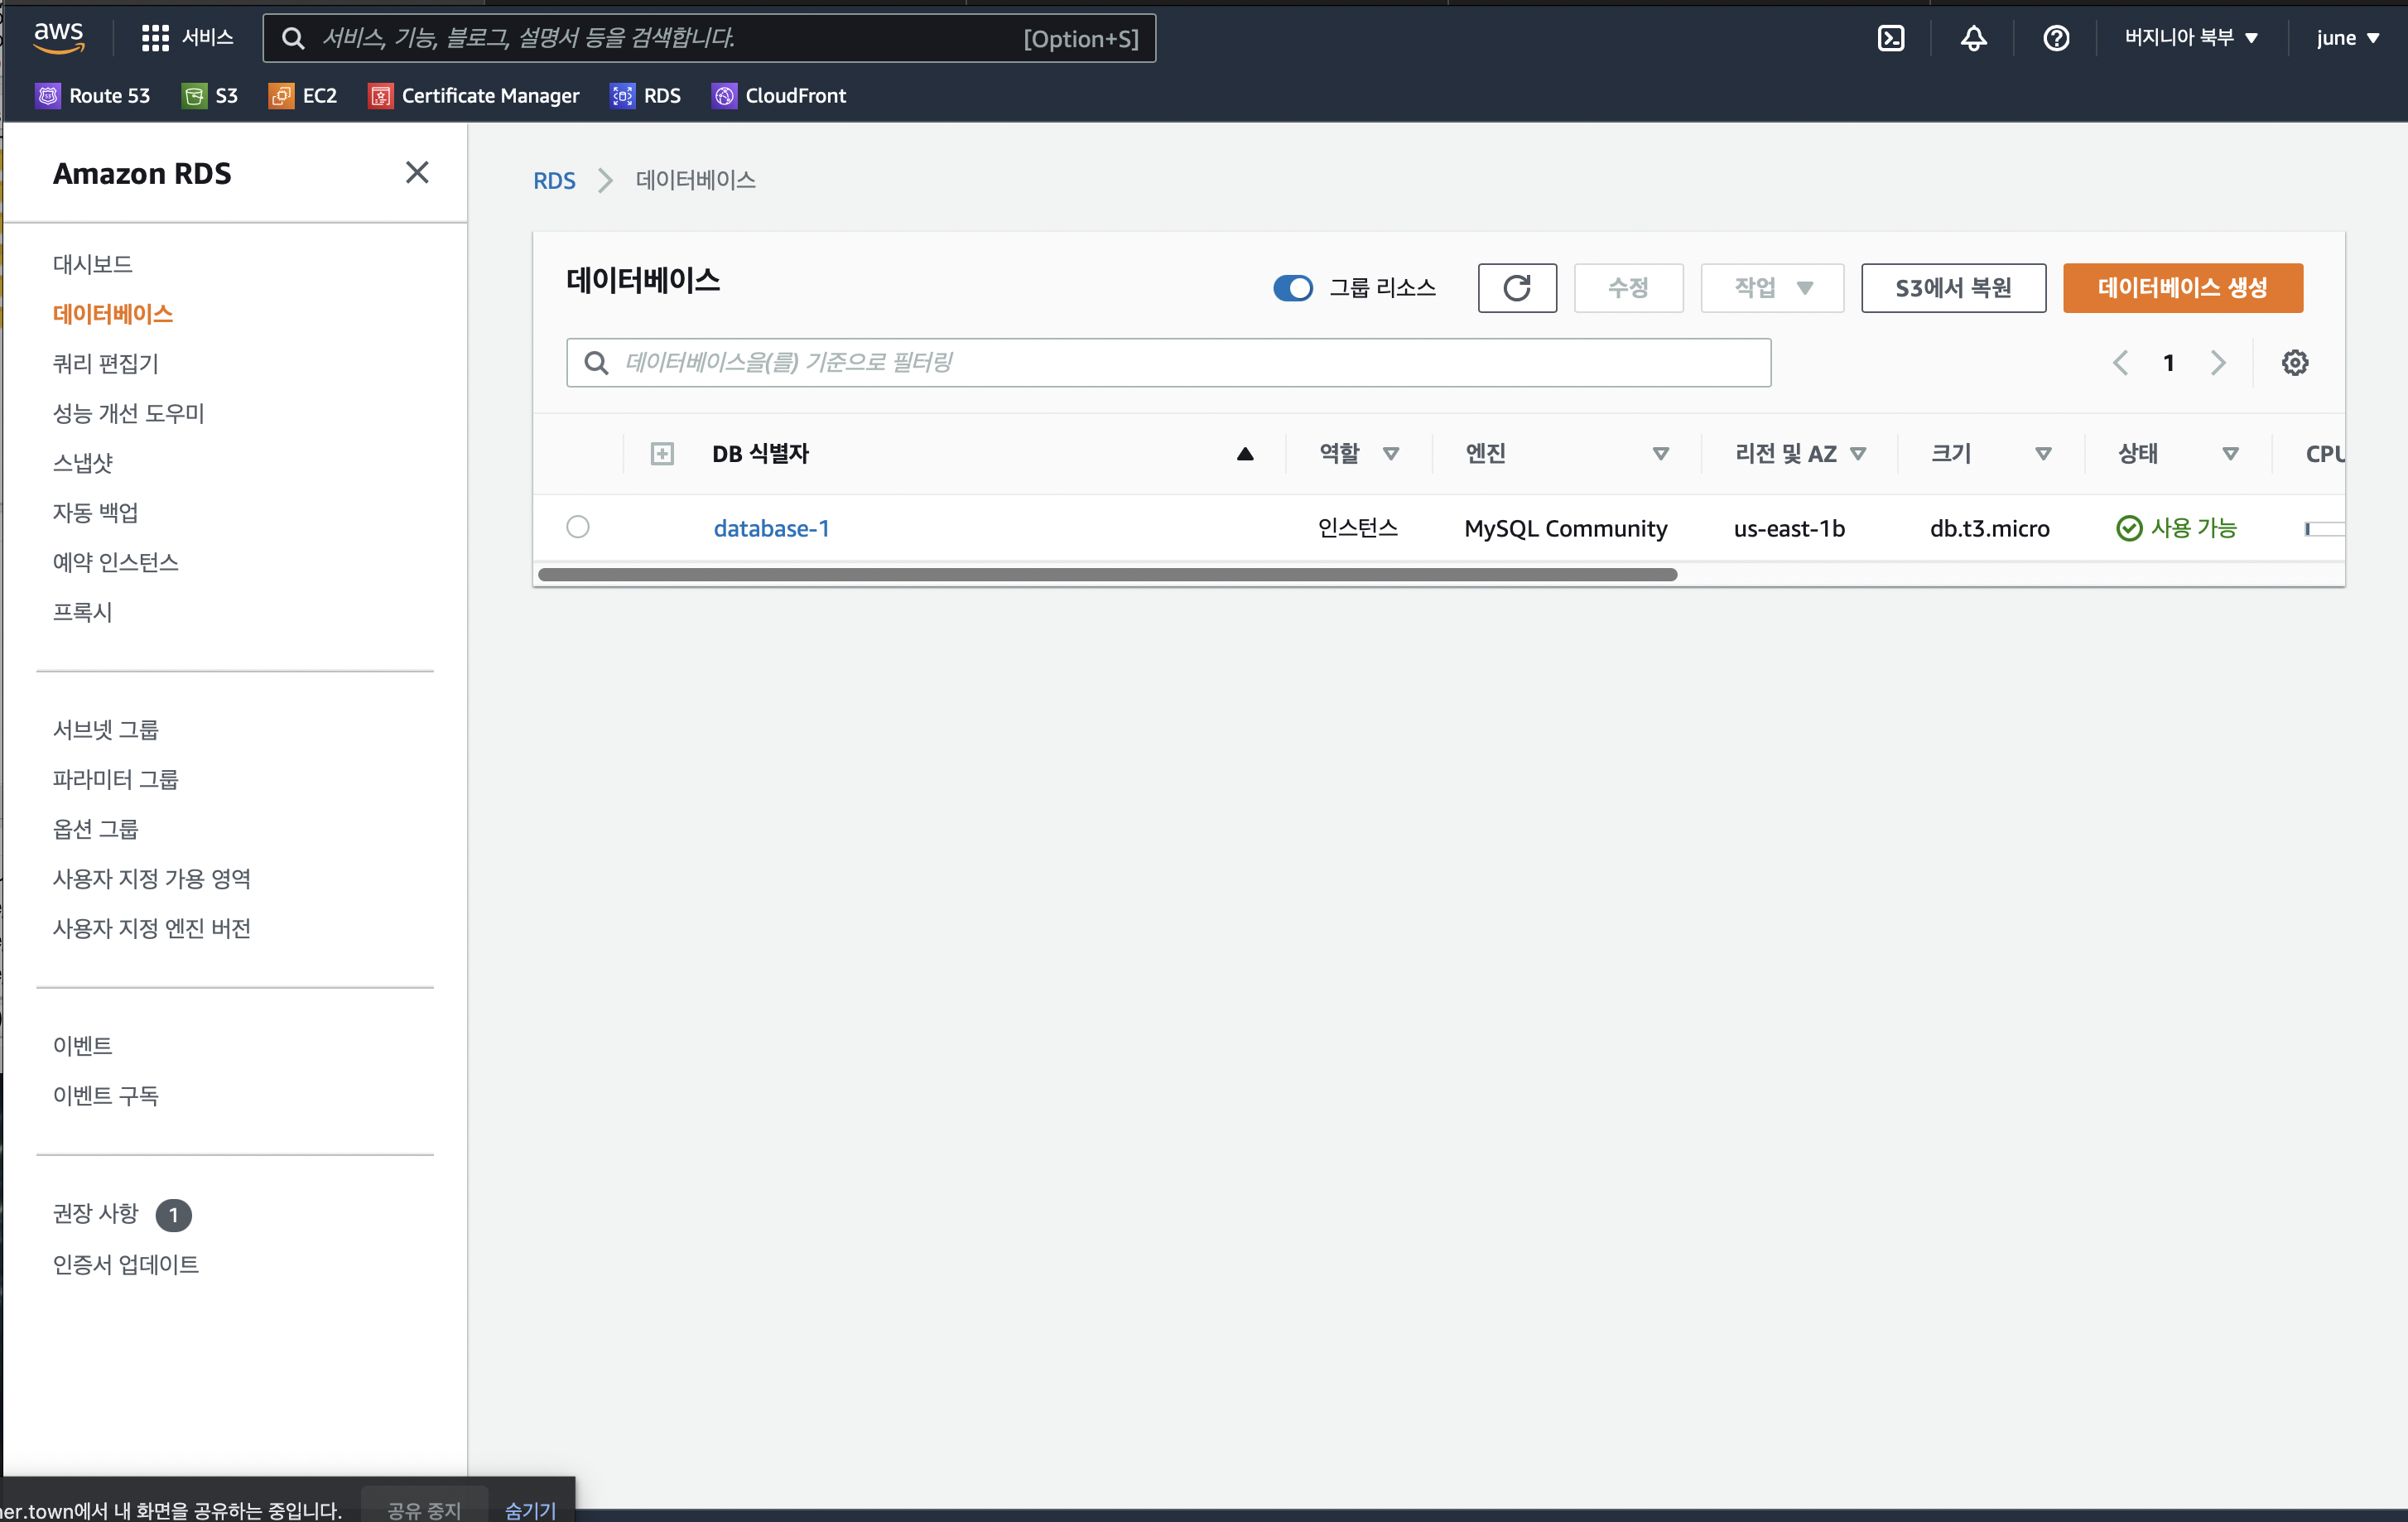This screenshot has height=1522, width=2408.
Task: Open 옵션 그룹 in the sidebar
Action: tap(95, 829)
